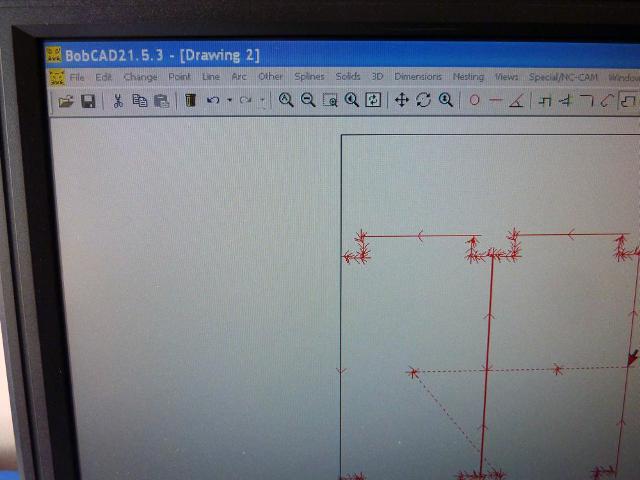Click the BobCAD document icon beside File
Screen dimensions: 640x480
pyautogui.click(x=57, y=78)
